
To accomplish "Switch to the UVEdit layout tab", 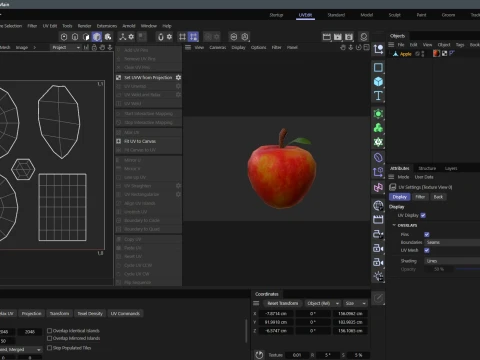I will 305,15.
